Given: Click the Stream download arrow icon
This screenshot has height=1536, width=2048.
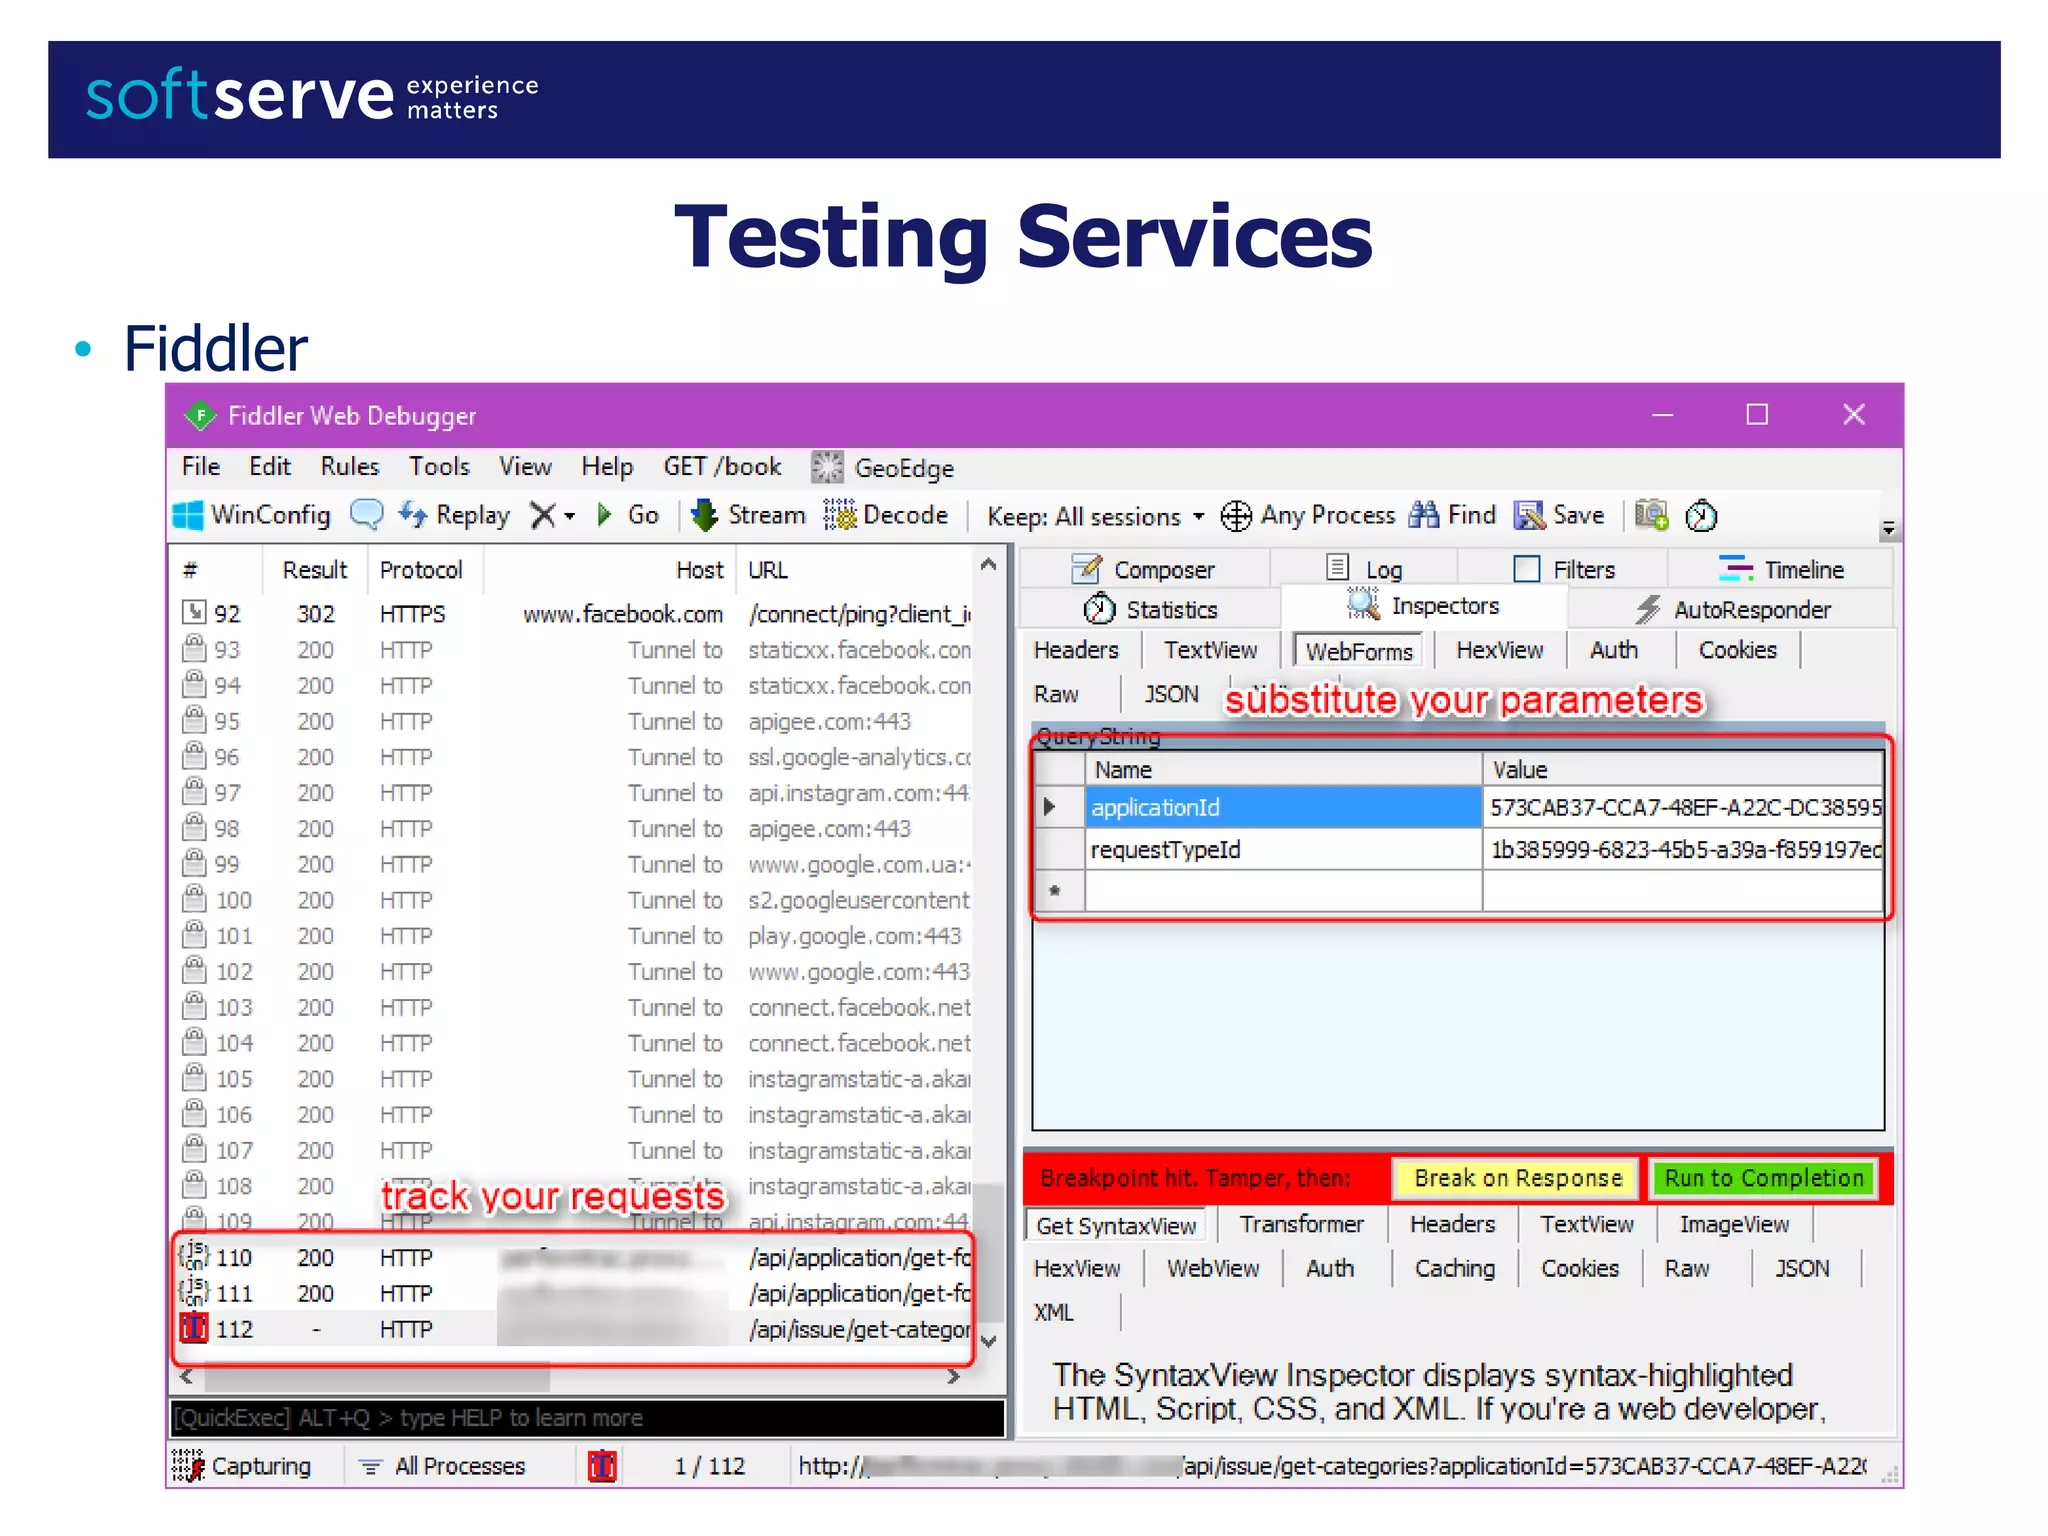Looking at the screenshot, I should point(705,515).
